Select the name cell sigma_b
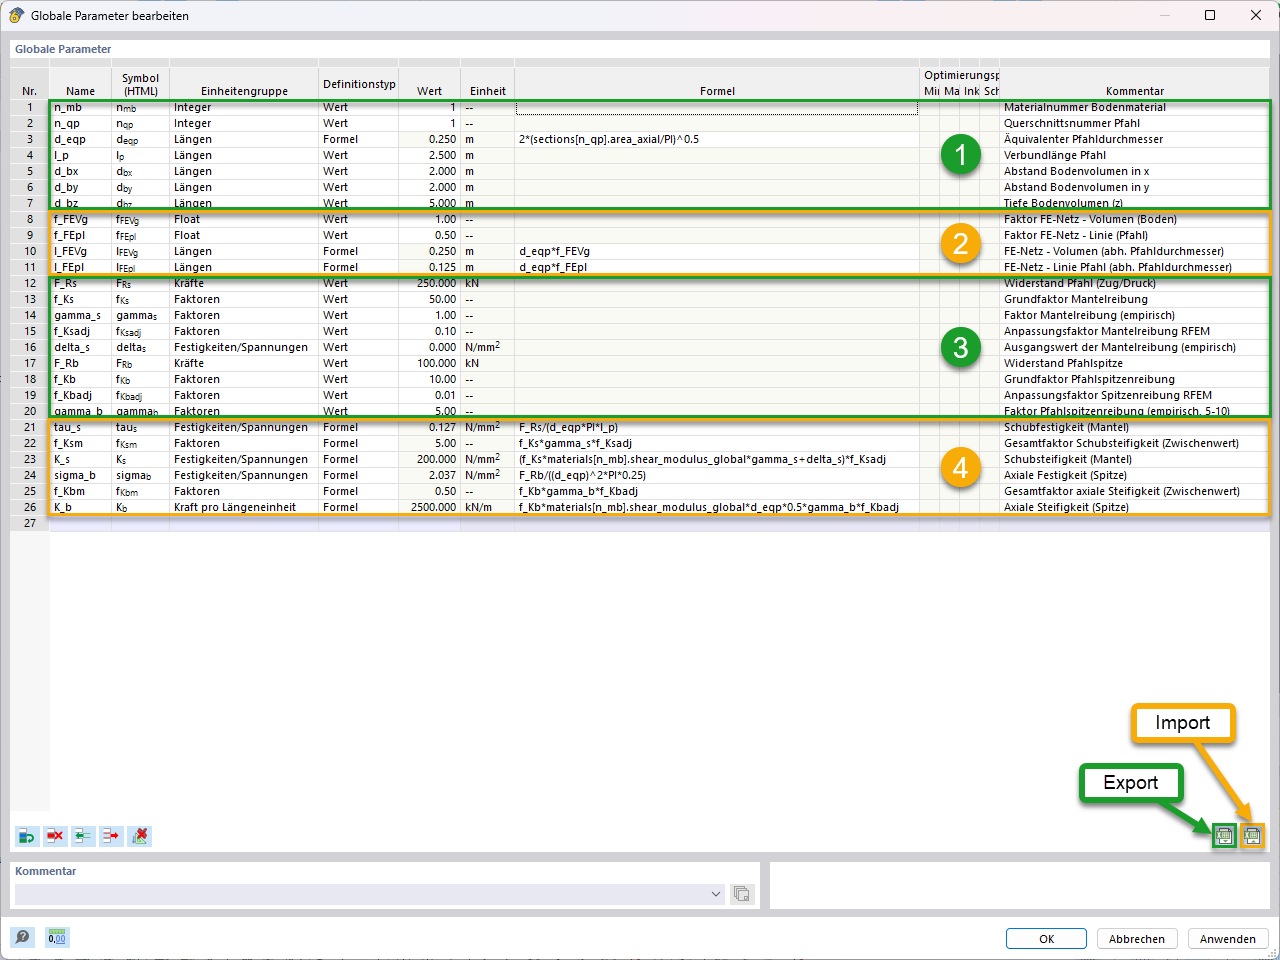The width and height of the screenshot is (1280, 960). coord(81,475)
